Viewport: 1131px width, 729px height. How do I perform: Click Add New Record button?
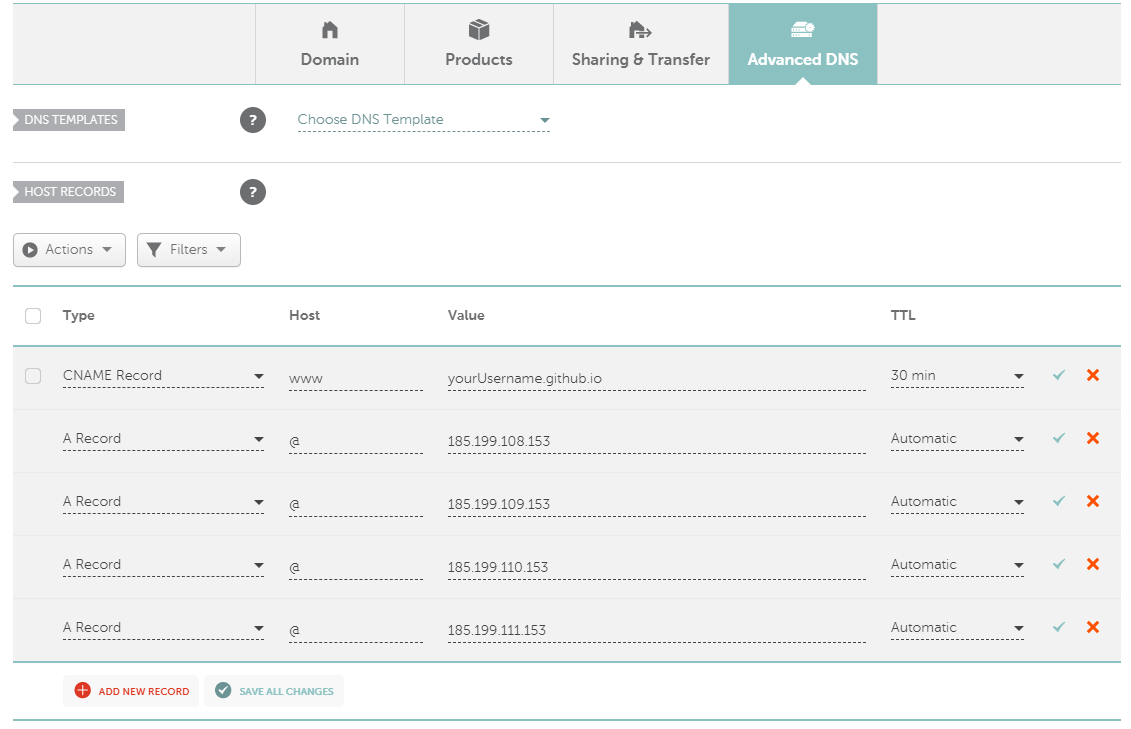coord(131,691)
